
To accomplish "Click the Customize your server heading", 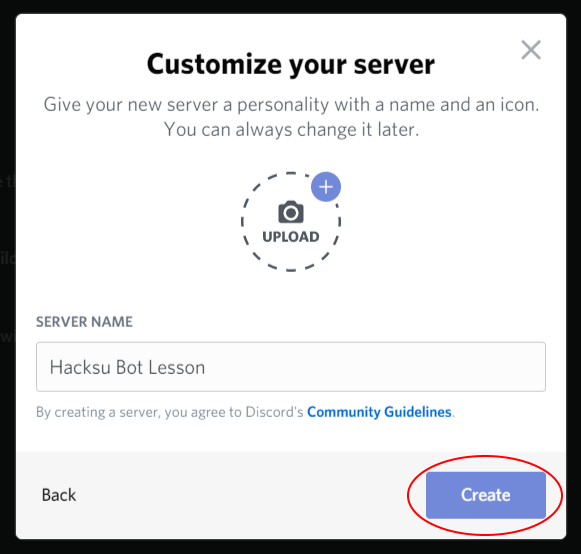I will pyautogui.click(x=291, y=64).
